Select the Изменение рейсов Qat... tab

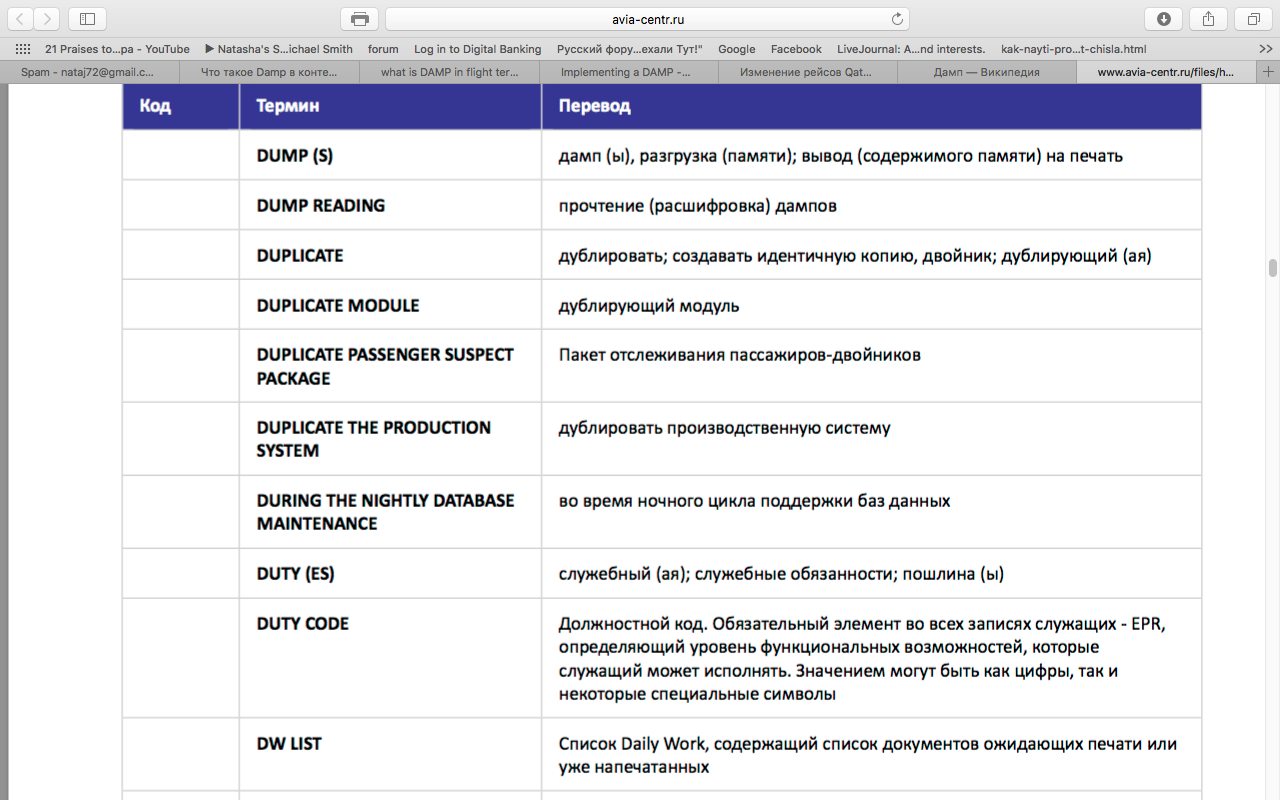click(806, 72)
